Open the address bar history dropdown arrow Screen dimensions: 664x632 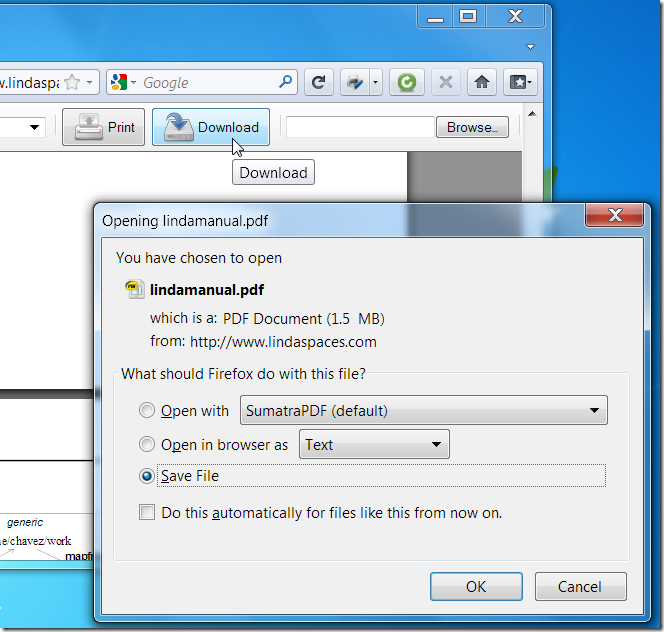[x=89, y=82]
